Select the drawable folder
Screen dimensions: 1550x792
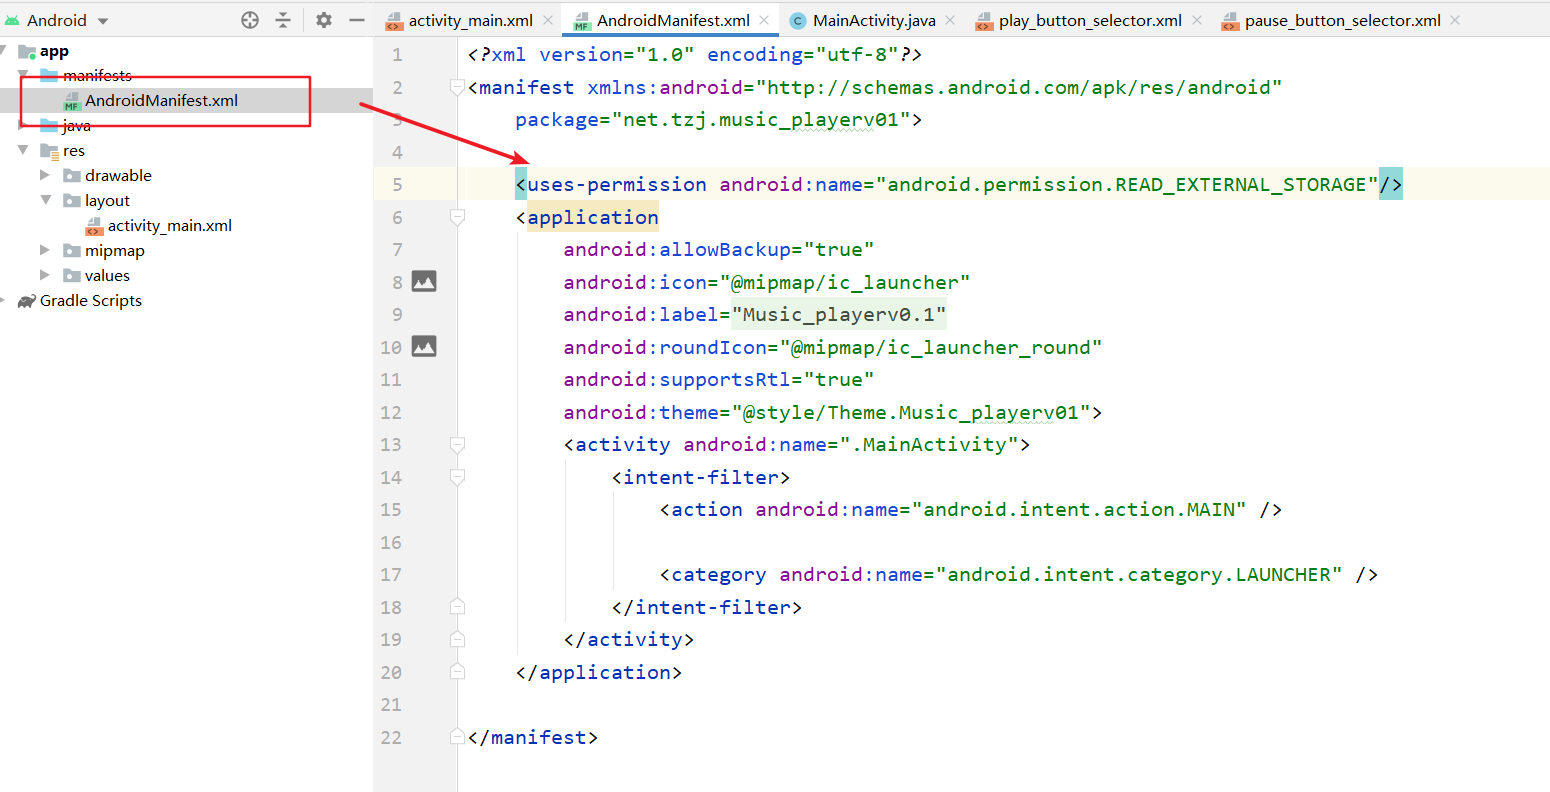(x=118, y=176)
